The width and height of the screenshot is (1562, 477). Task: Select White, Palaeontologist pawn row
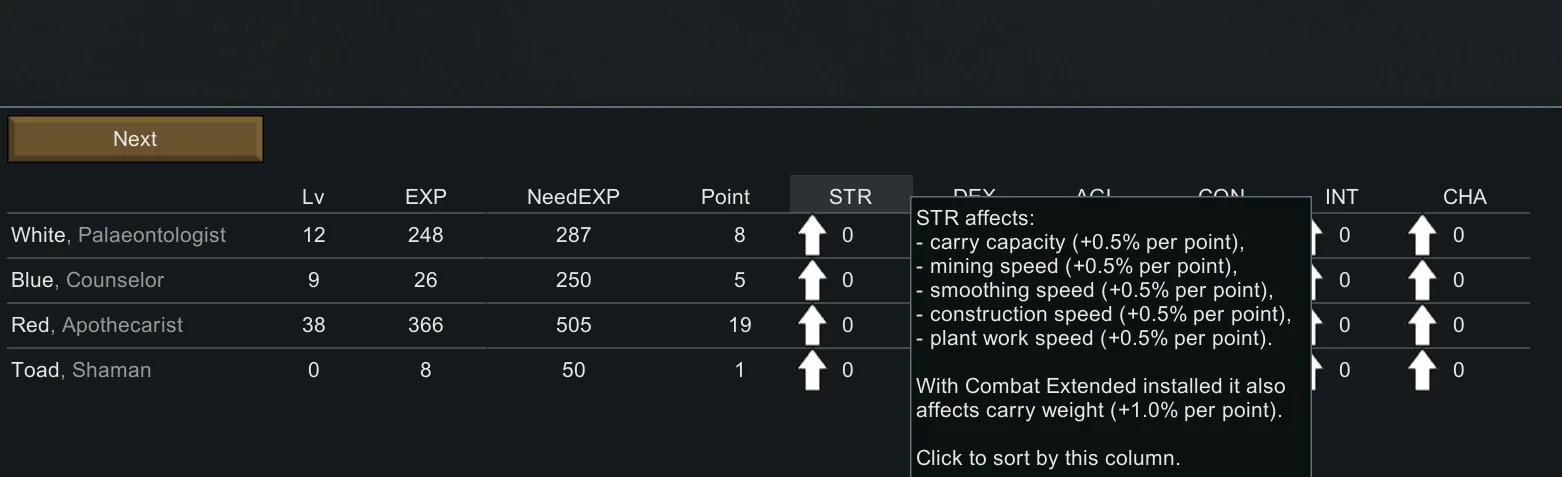(118, 236)
